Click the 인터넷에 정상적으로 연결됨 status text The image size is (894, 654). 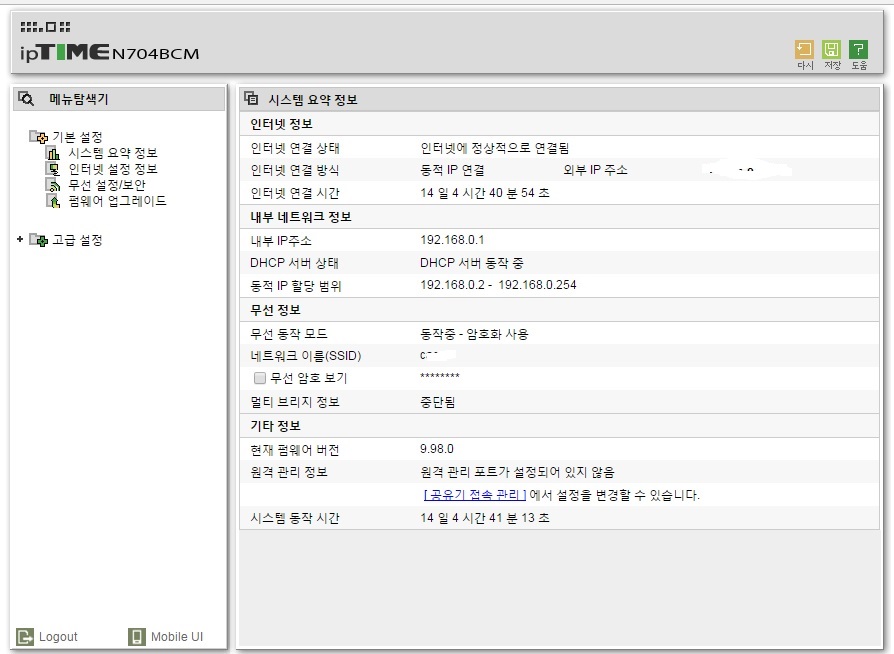(x=495, y=148)
